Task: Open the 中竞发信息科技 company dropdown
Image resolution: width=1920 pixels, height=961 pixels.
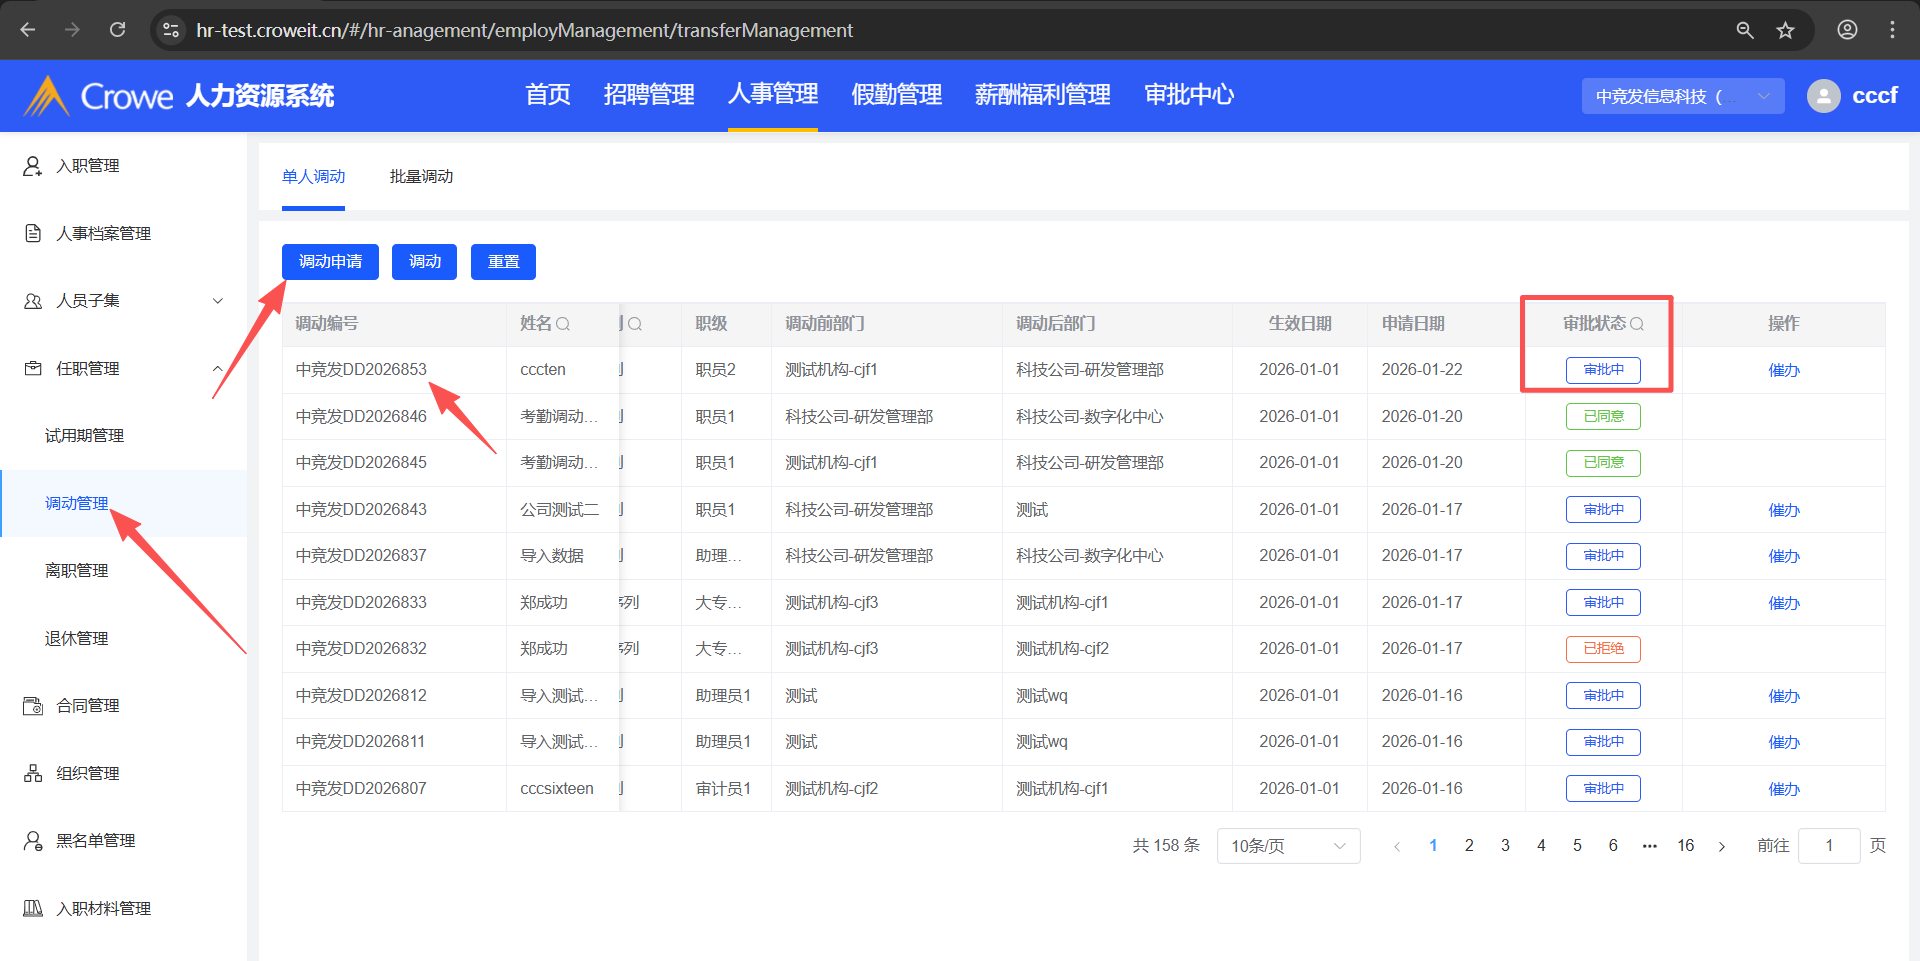Action: click(1682, 96)
